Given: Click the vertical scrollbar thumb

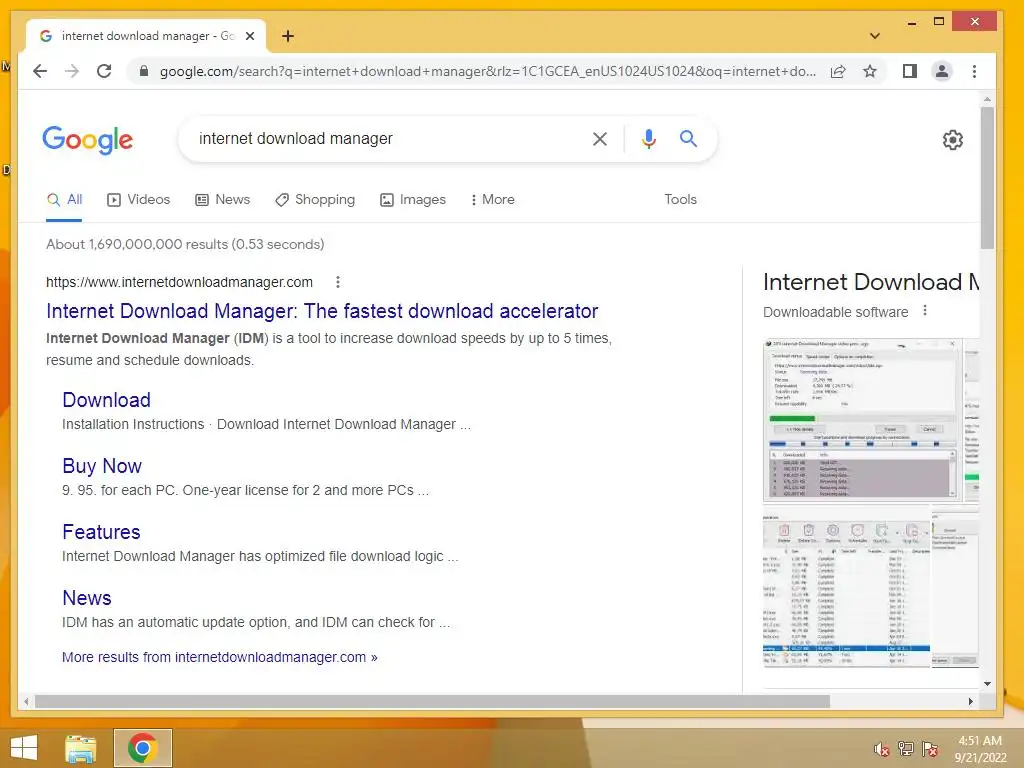Looking at the screenshot, I should tap(987, 178).
